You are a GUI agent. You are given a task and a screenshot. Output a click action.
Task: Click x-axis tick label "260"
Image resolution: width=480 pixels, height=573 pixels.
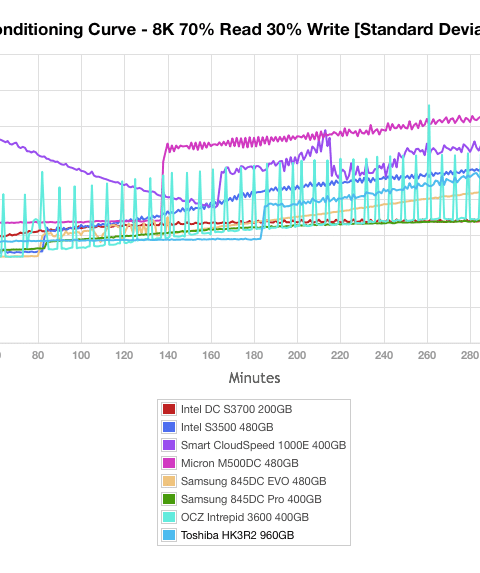coord(427,355)
